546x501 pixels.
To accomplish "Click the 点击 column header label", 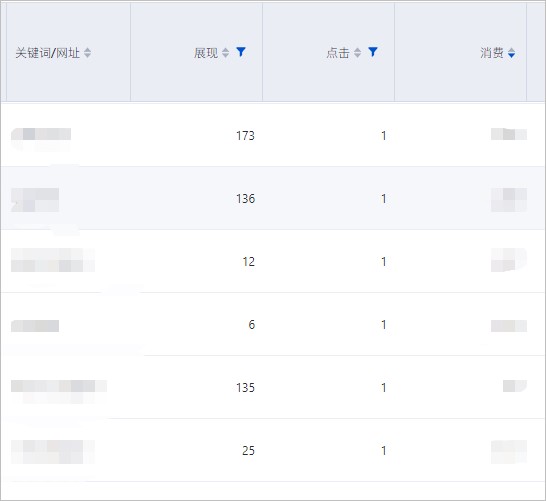I will pos(338,53).
